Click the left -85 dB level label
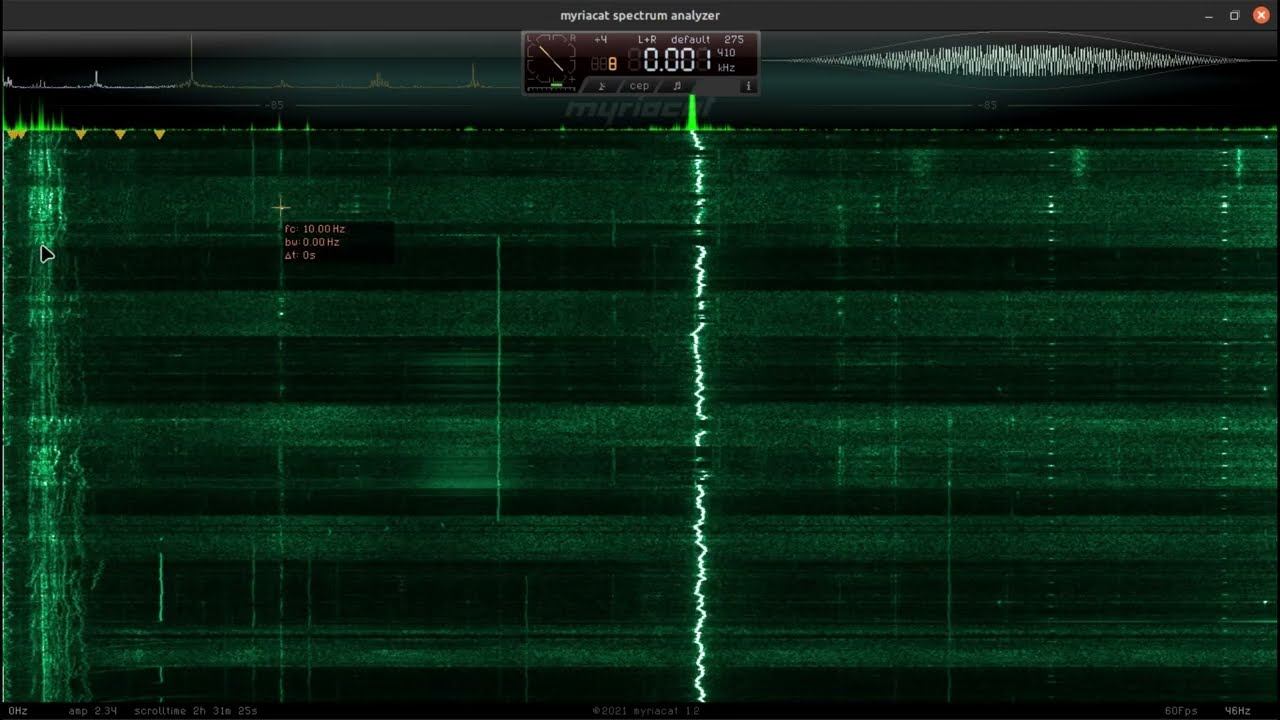Screen dimensions: 1280x720 [x=274, y=105]
